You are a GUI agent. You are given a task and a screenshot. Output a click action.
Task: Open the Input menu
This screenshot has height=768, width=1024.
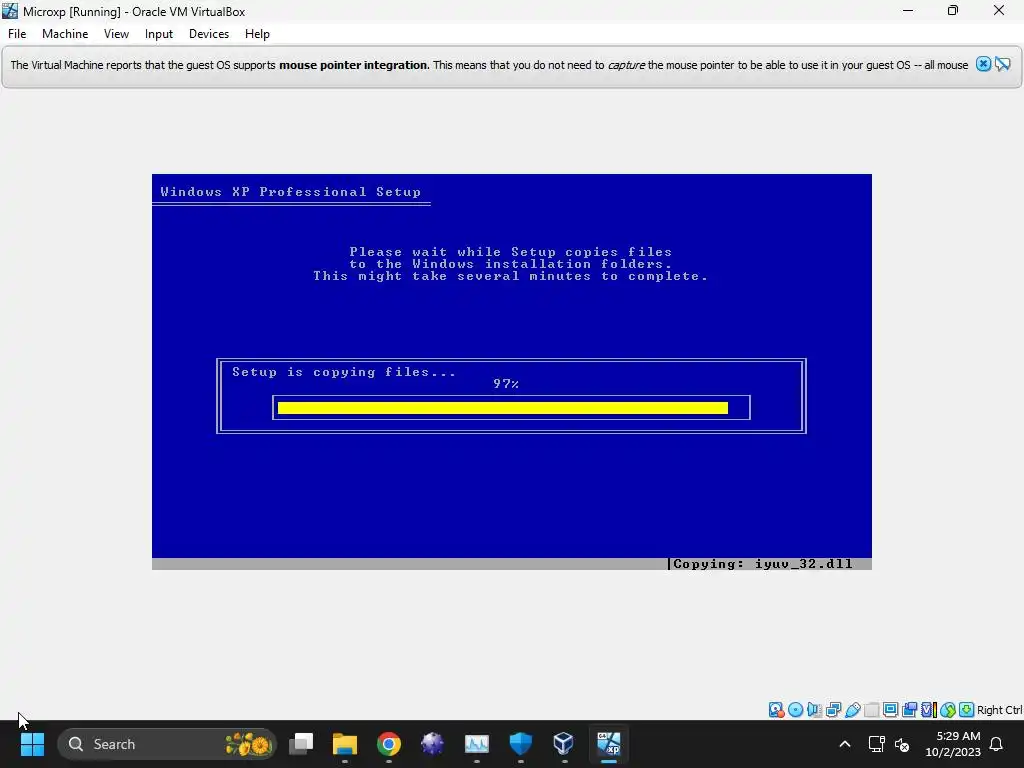coord(159,34)
